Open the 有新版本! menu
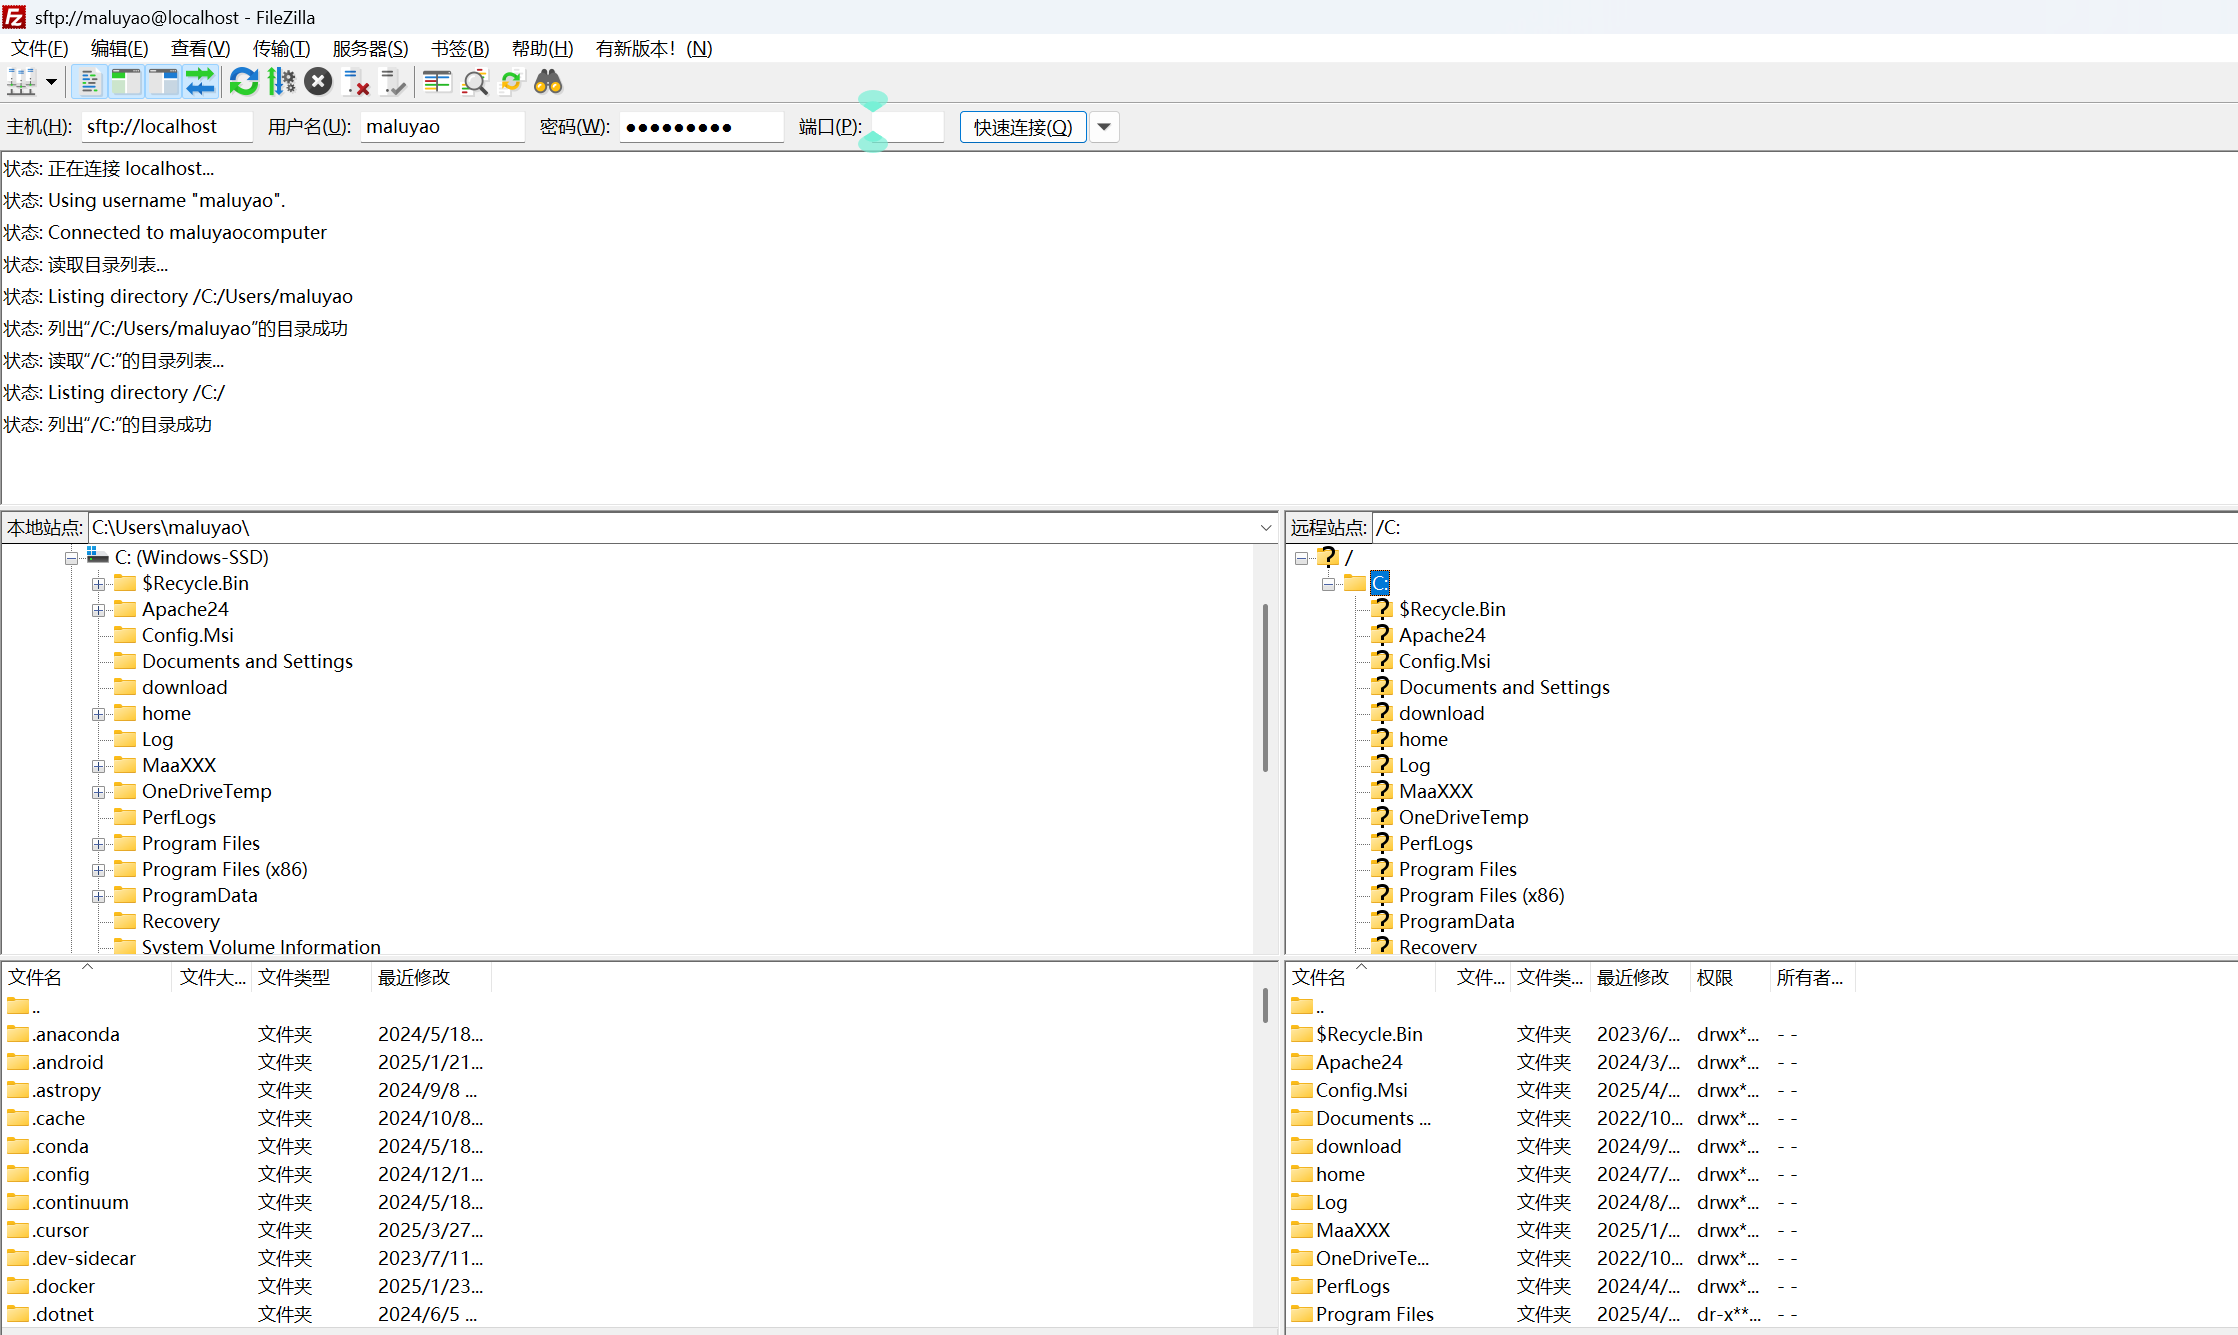 click(x=654, y=48)
